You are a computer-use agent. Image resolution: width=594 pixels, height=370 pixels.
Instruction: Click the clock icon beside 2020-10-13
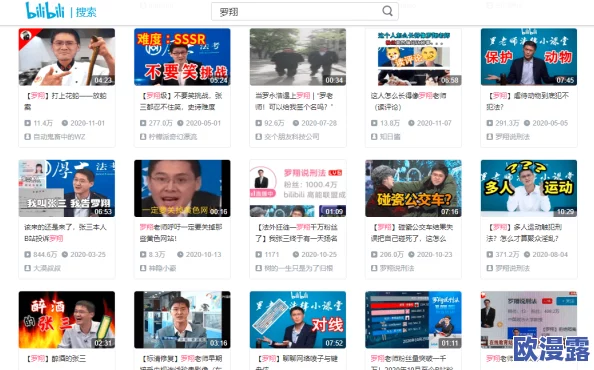click(x=180, y=254)
